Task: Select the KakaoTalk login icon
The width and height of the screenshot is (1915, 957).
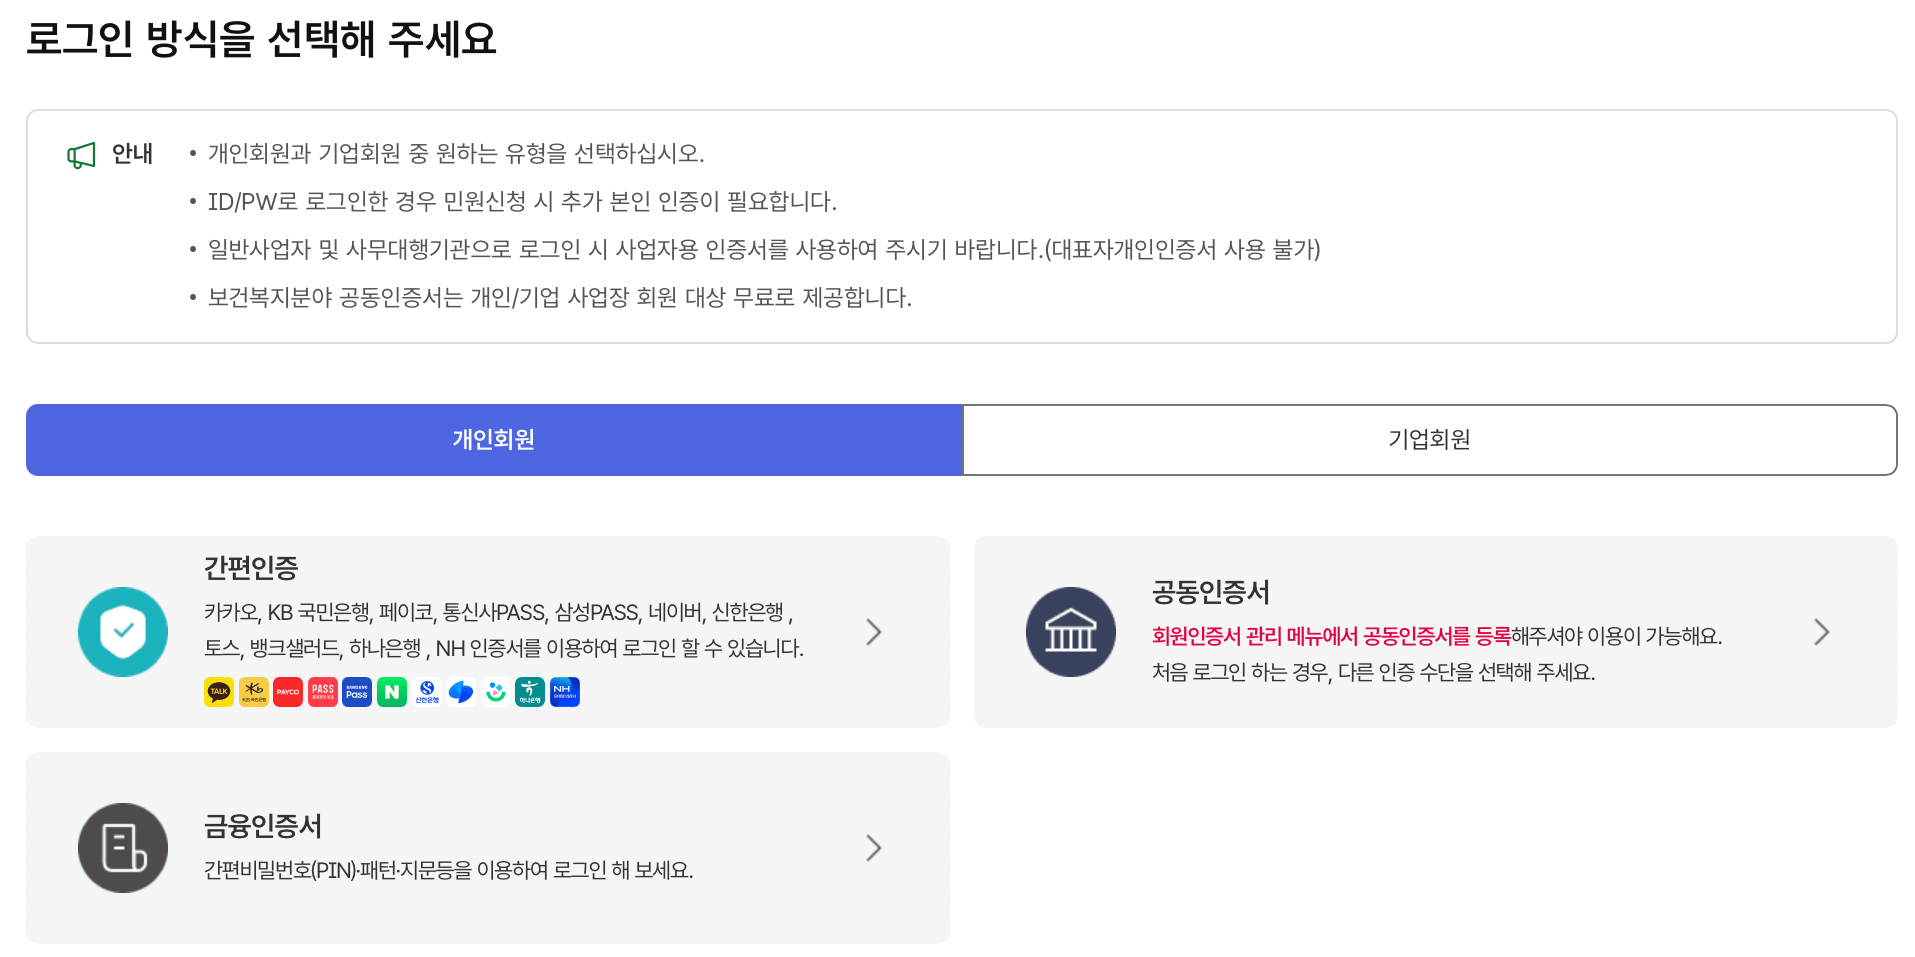Action: tap(219, 692)
